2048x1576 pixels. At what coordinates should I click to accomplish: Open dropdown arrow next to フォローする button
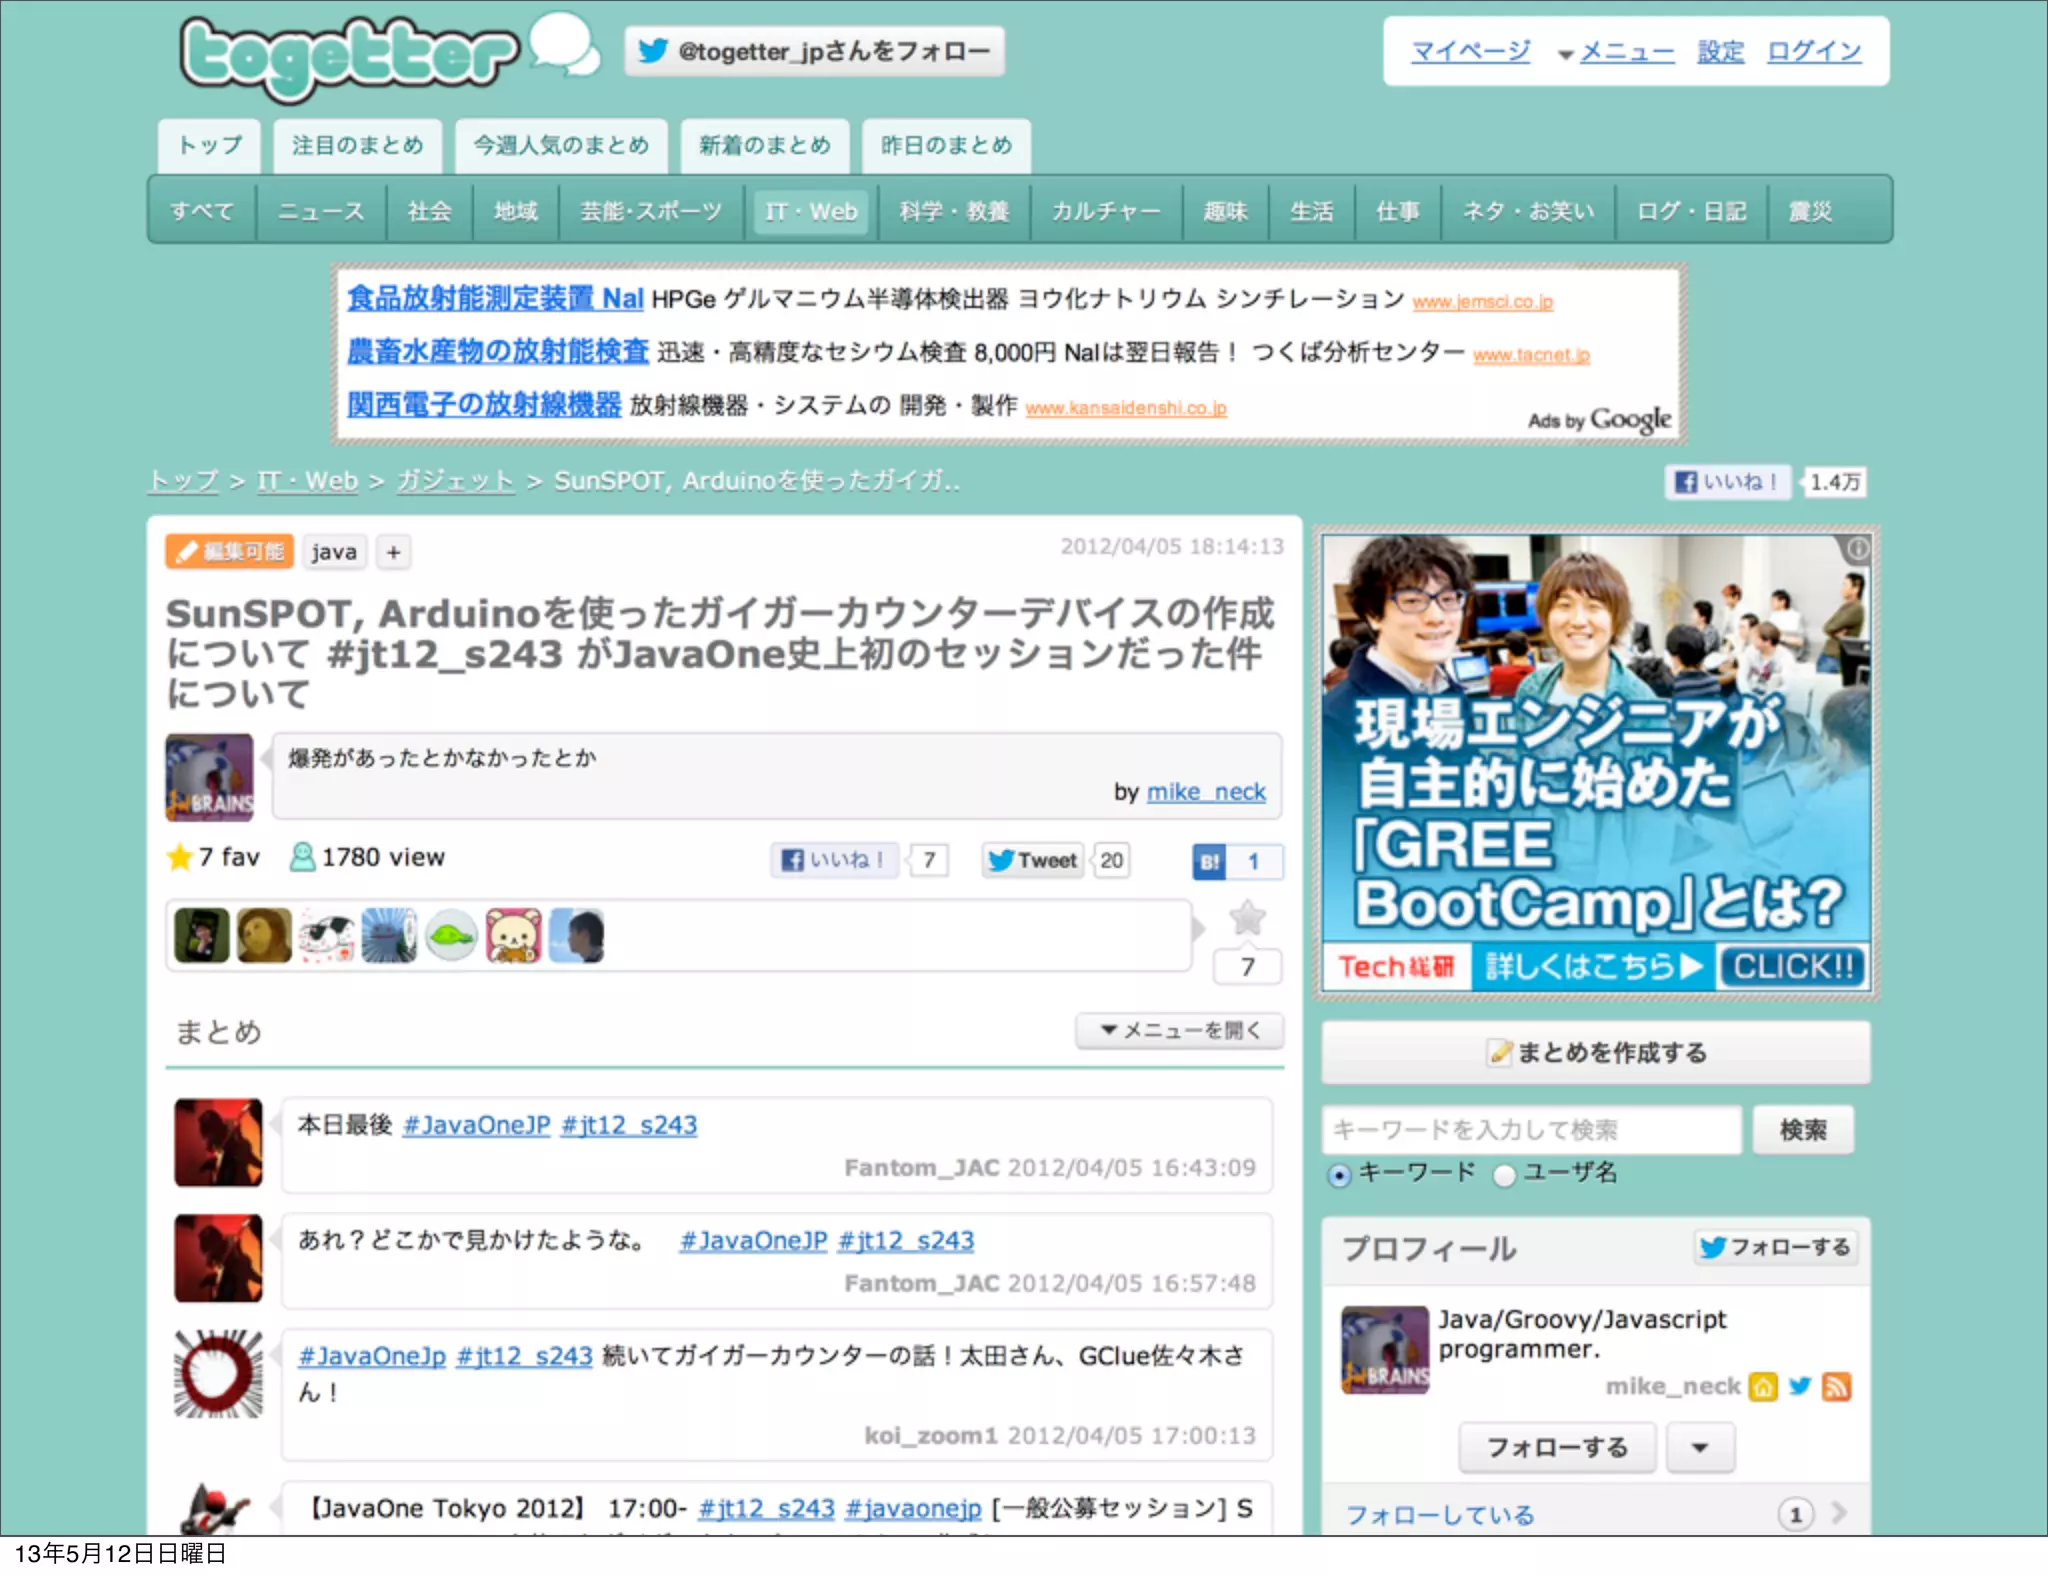click(x=1699, y=1447)
